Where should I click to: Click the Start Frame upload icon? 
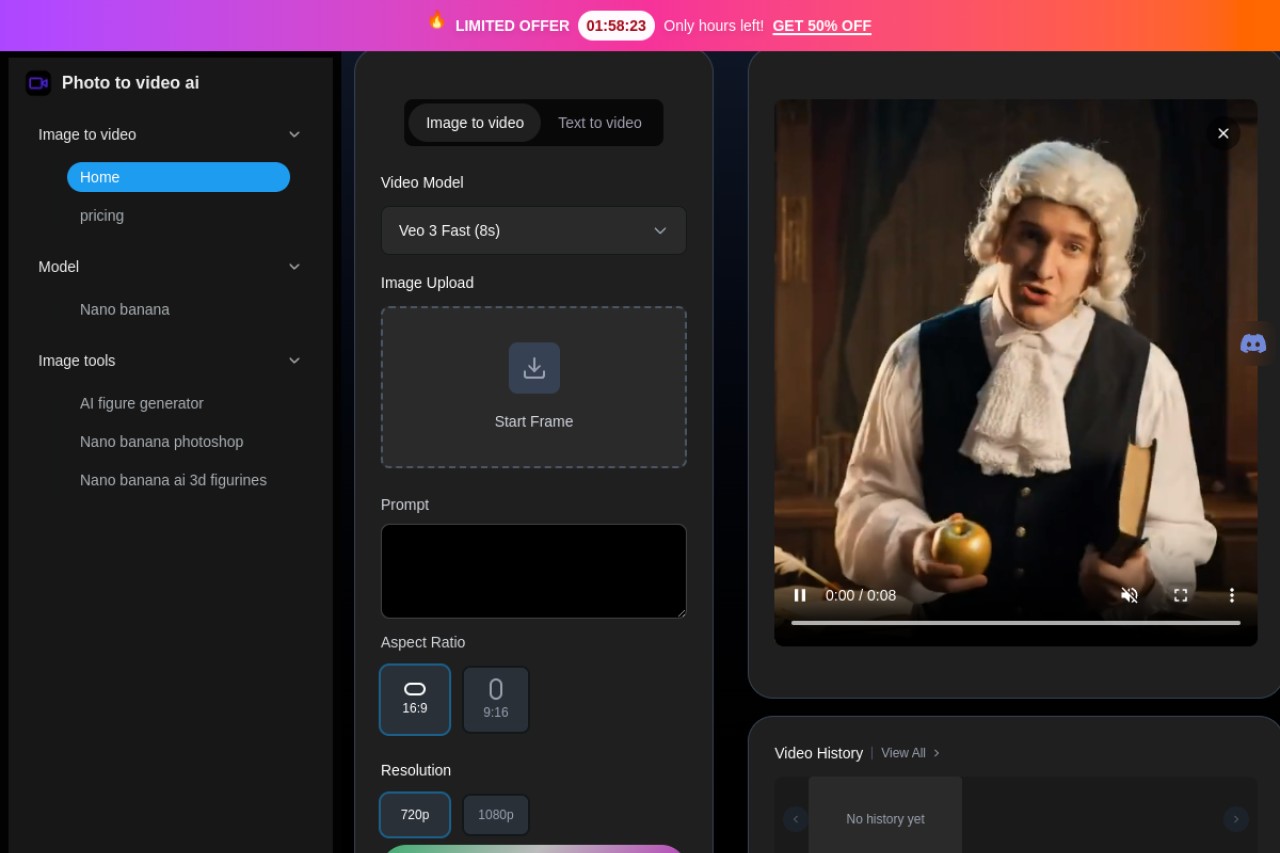[x=534, y=368]
